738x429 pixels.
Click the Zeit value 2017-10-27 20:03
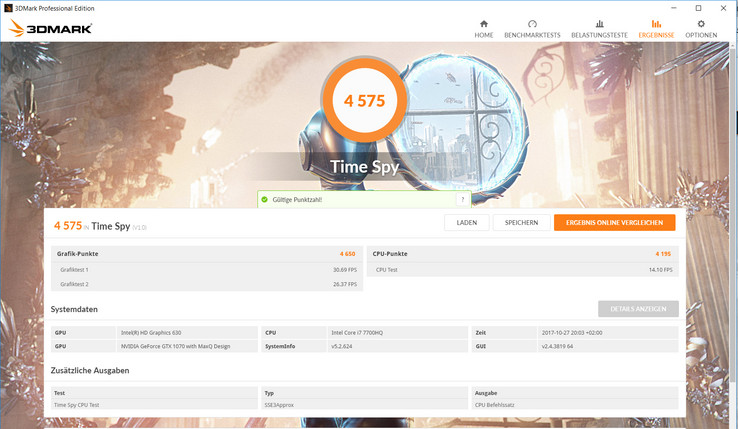point(608,332)
